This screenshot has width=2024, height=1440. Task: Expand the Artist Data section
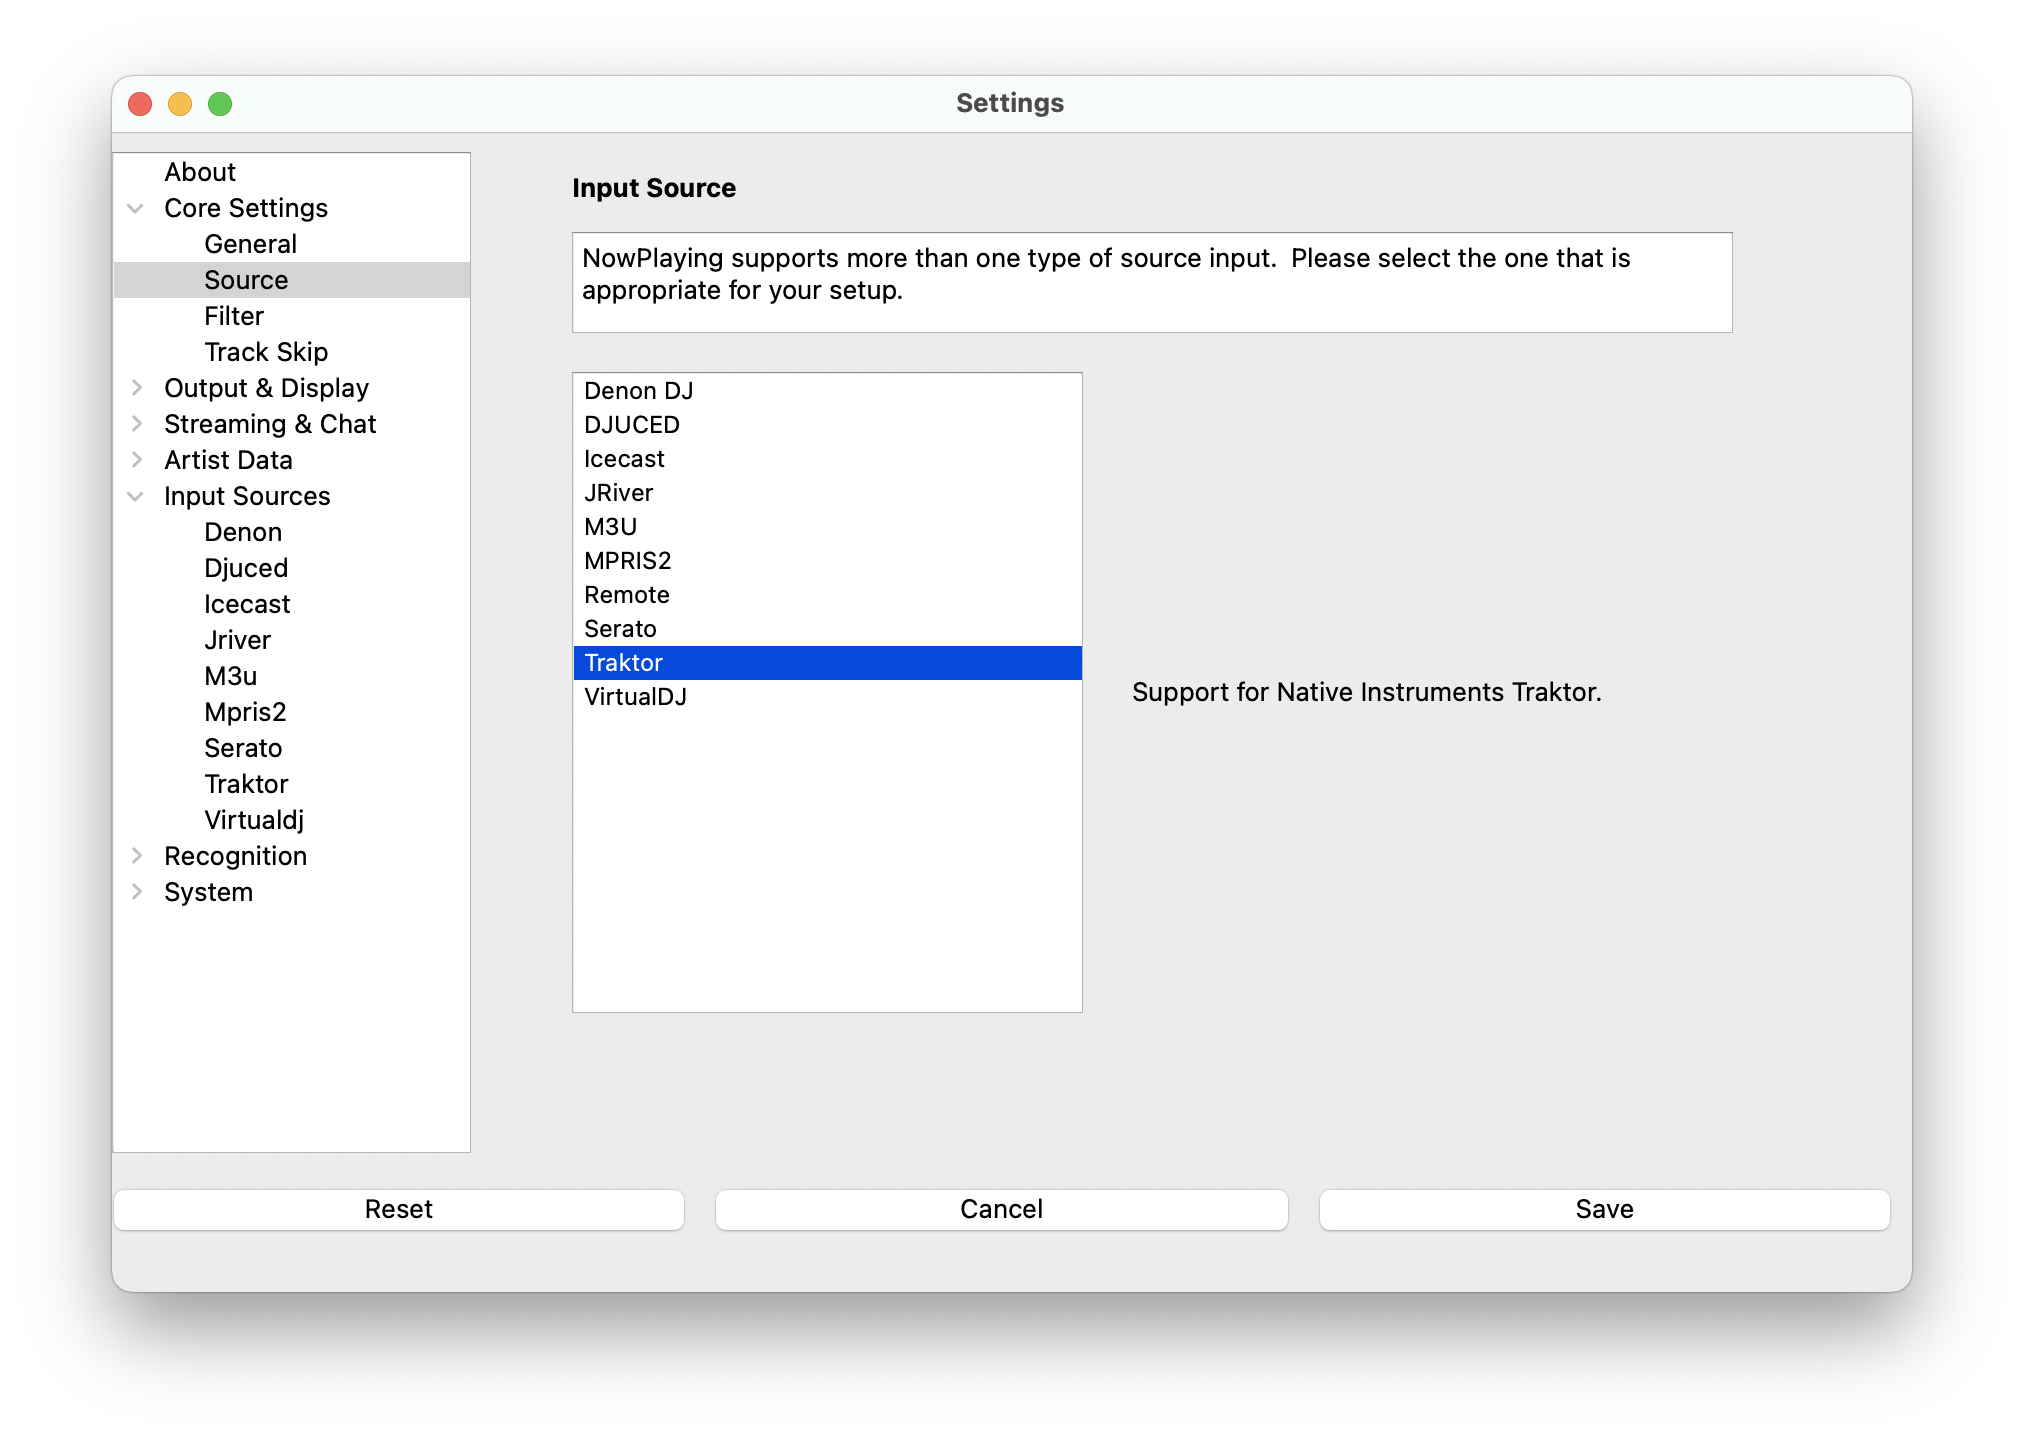pos(138,459)
